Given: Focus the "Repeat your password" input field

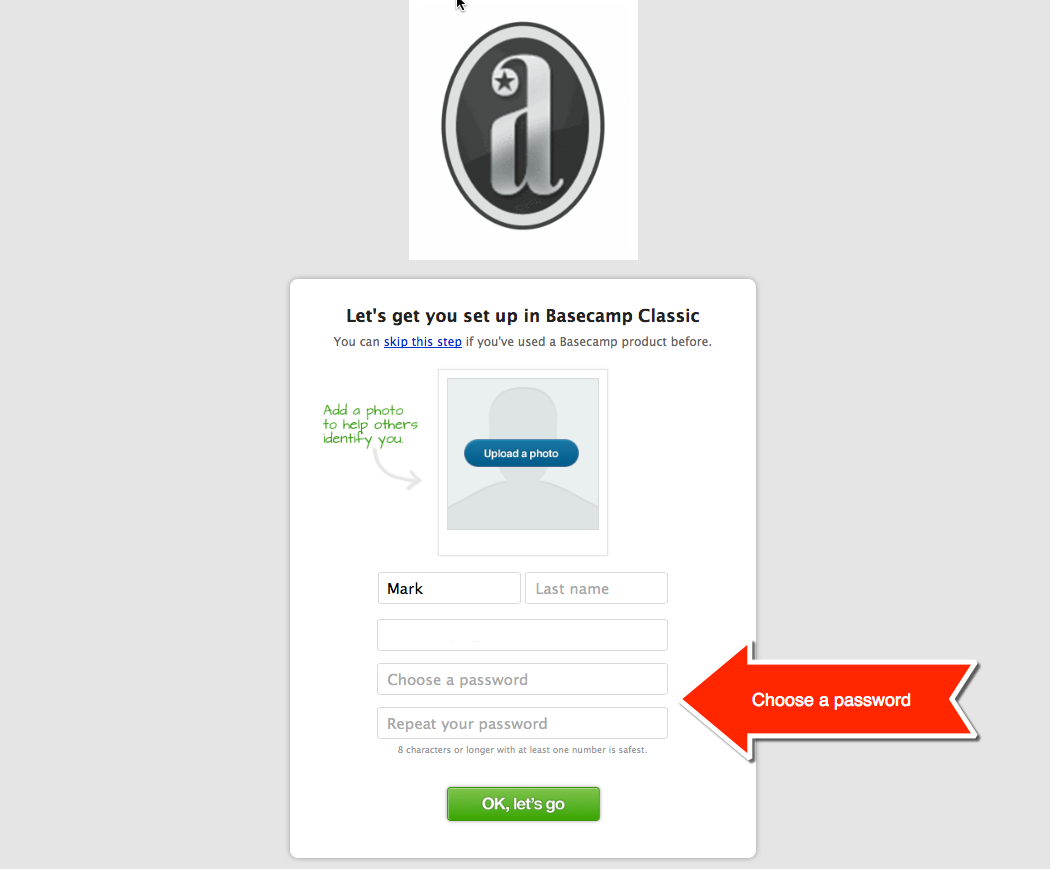Looking at the screenshot, I should click(522, 723).
